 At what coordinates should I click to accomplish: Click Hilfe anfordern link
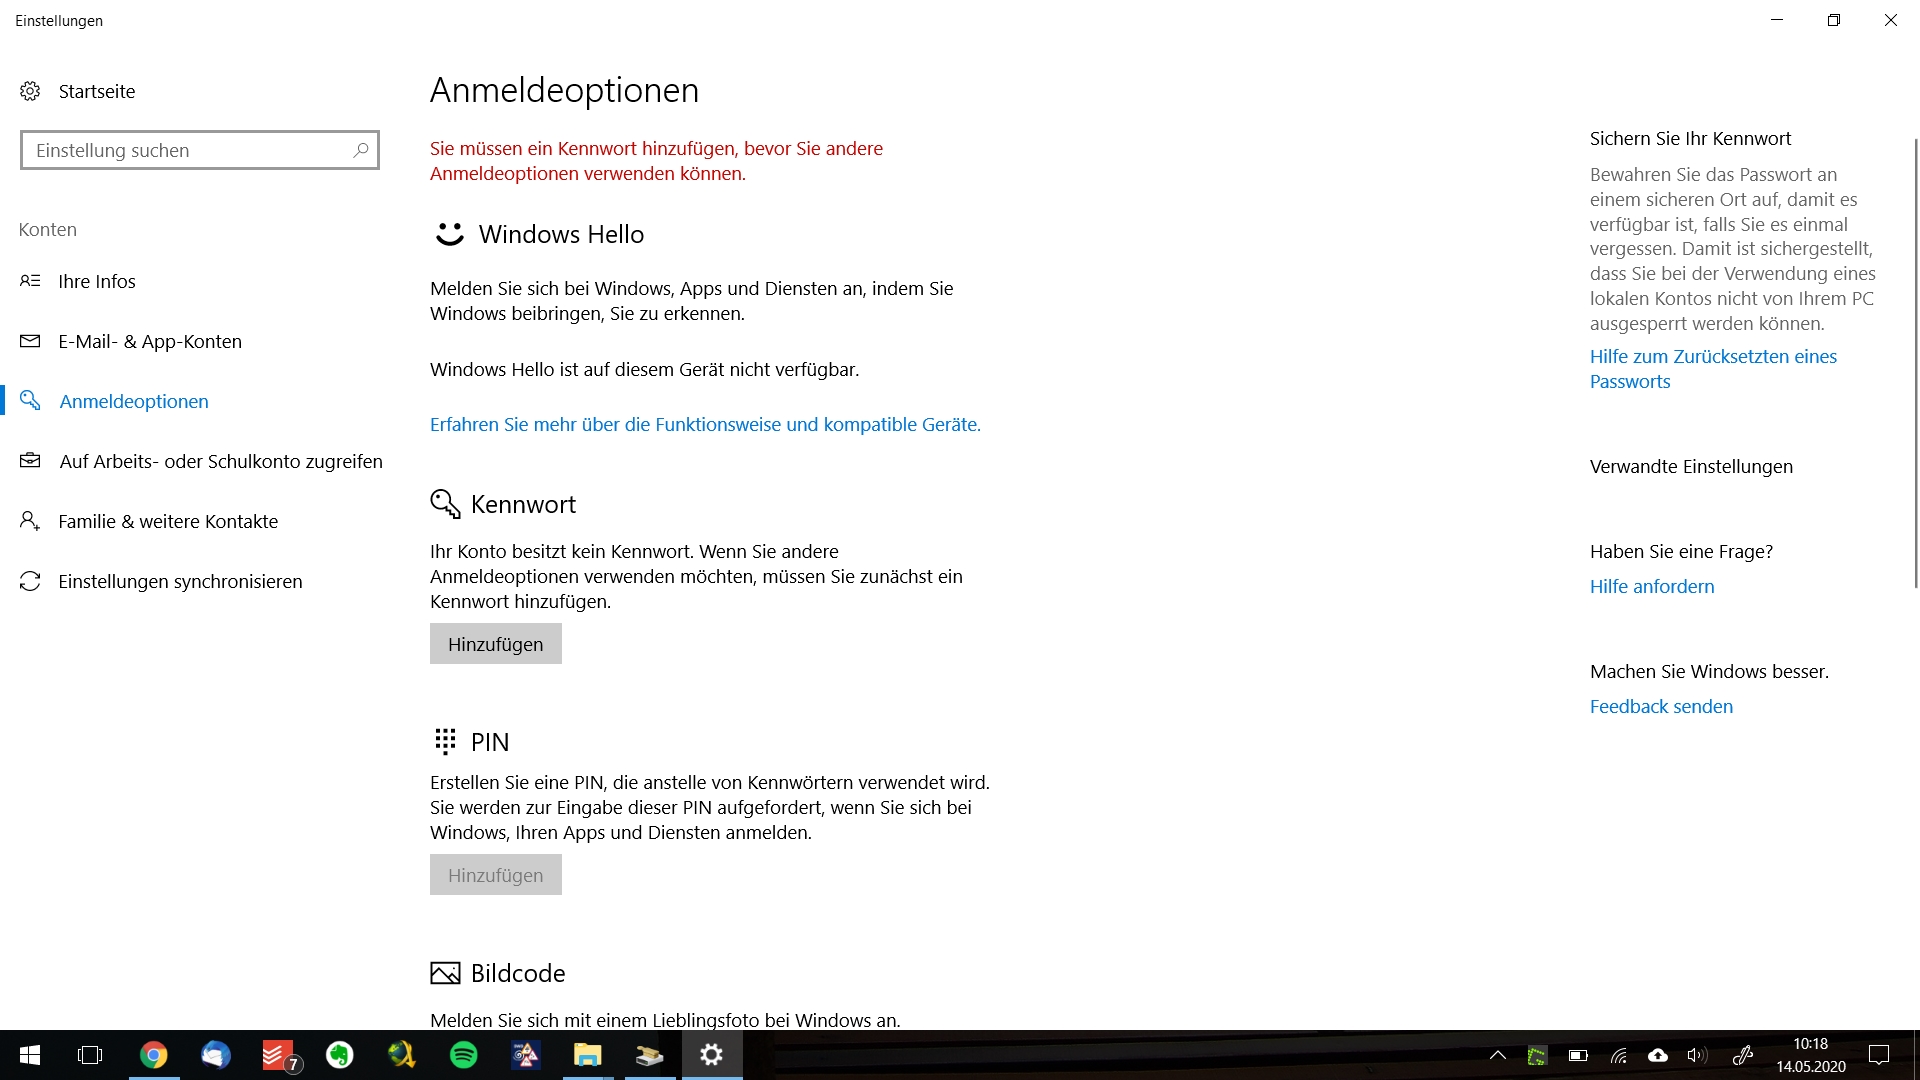coord(1651,586)
